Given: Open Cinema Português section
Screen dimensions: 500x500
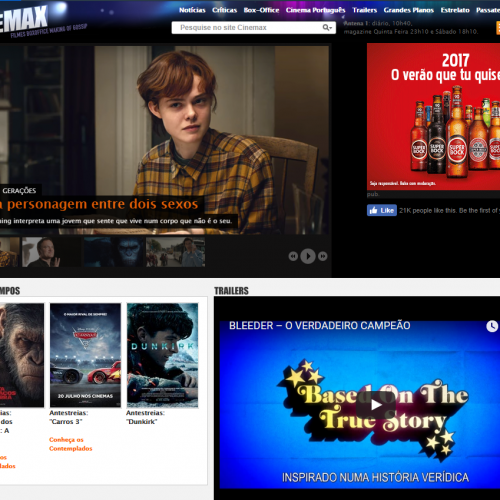Looking at the screenshot, I should coord(315,10).
